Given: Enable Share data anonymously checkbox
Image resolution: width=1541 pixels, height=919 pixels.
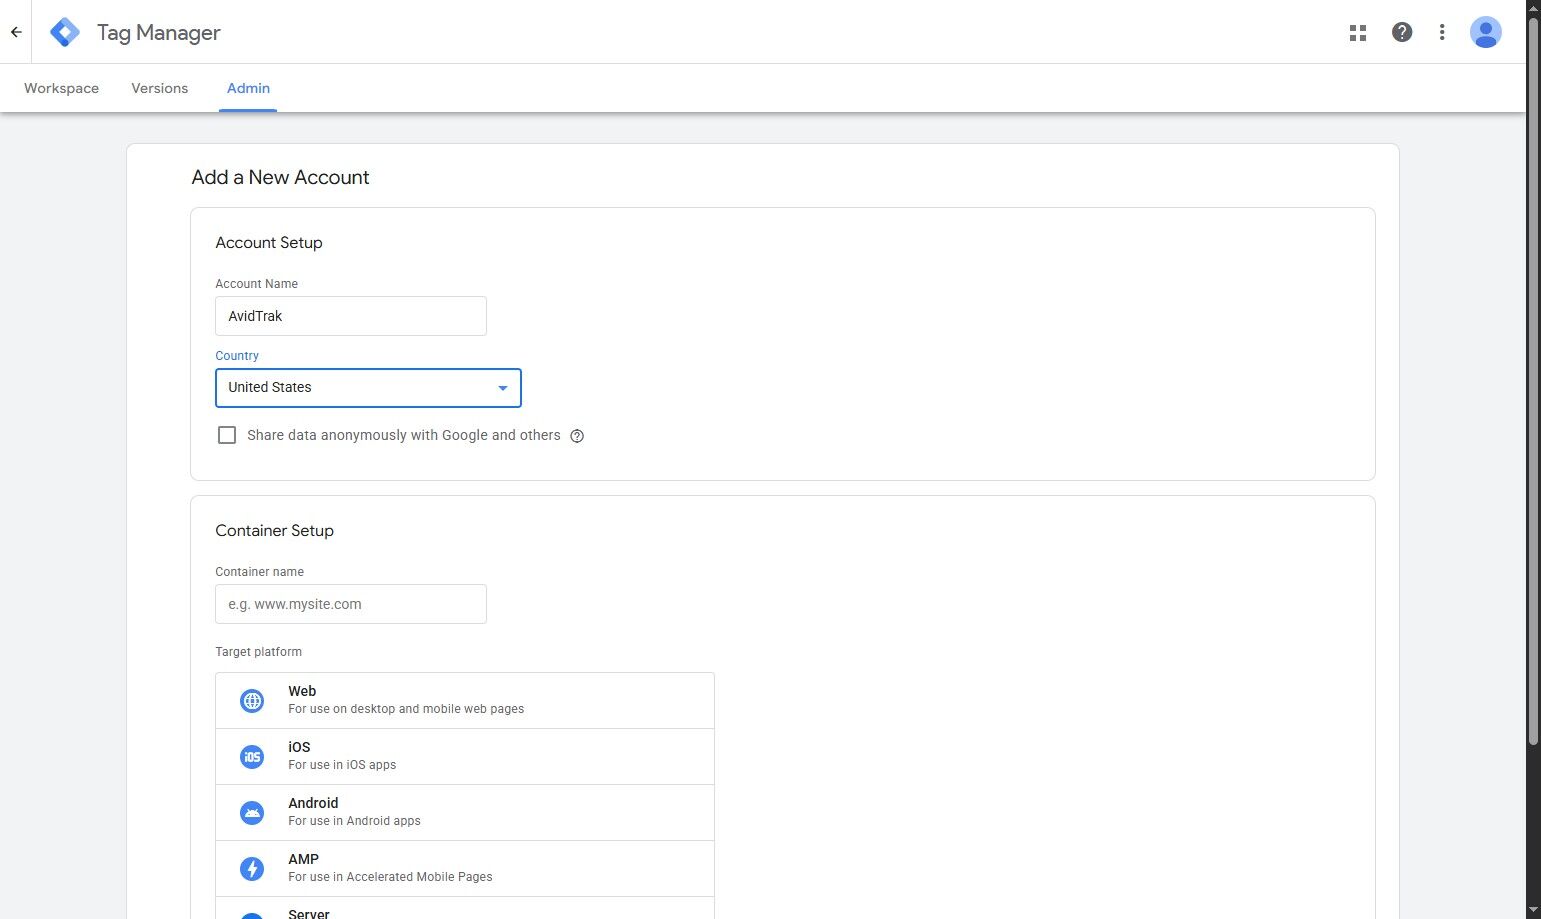Looking at the screenshot, I should pos(227,435).
